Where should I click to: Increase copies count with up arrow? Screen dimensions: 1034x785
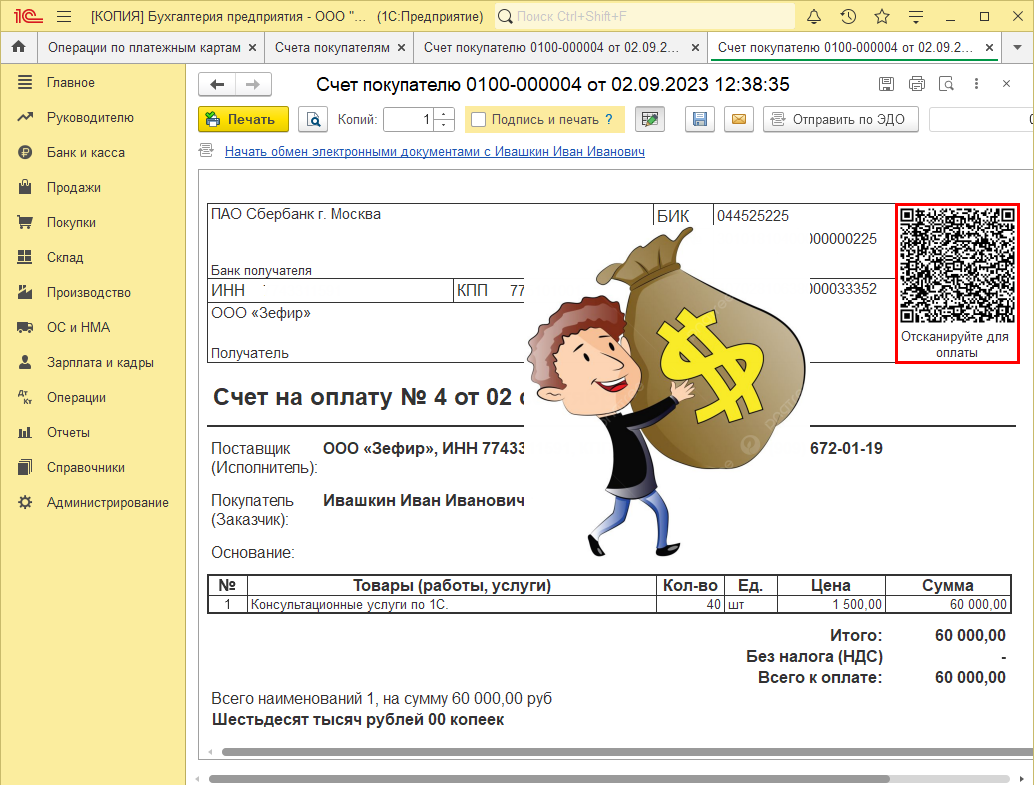[444, 113]
